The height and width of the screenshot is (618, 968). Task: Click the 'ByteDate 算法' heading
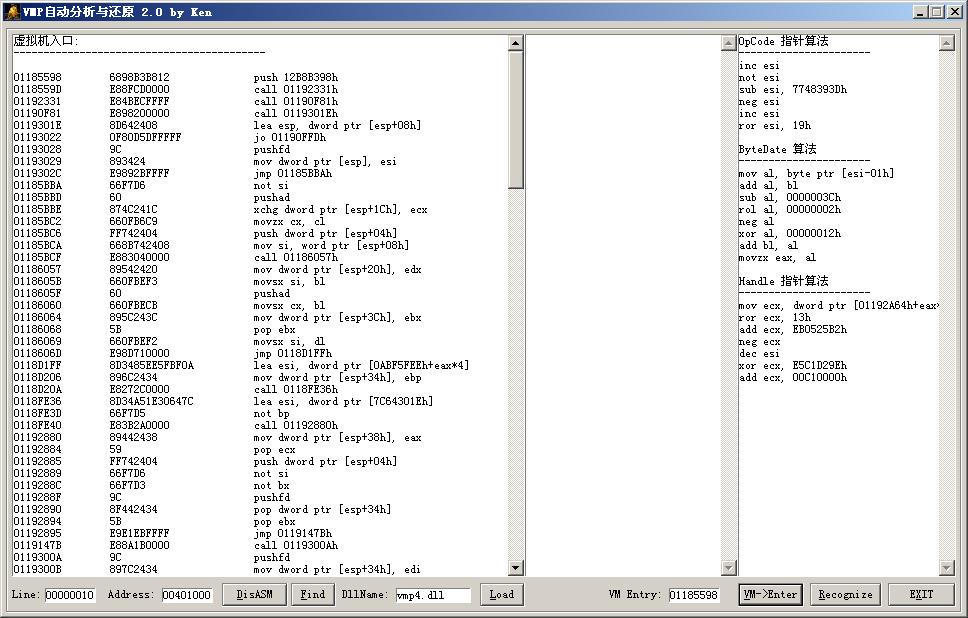777,149
